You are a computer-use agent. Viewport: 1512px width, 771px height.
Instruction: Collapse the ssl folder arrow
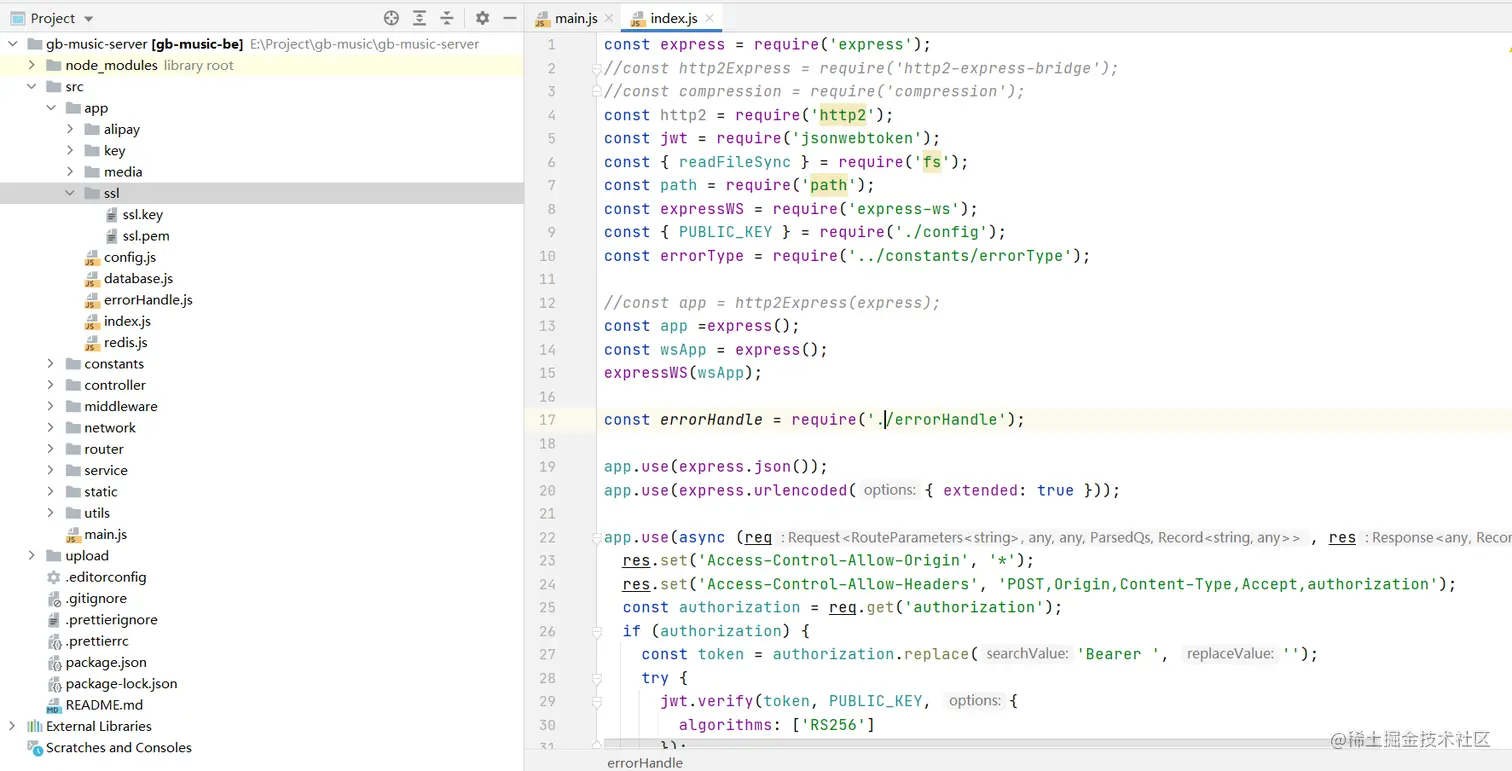pyautogui.click(x=70, y=193)
